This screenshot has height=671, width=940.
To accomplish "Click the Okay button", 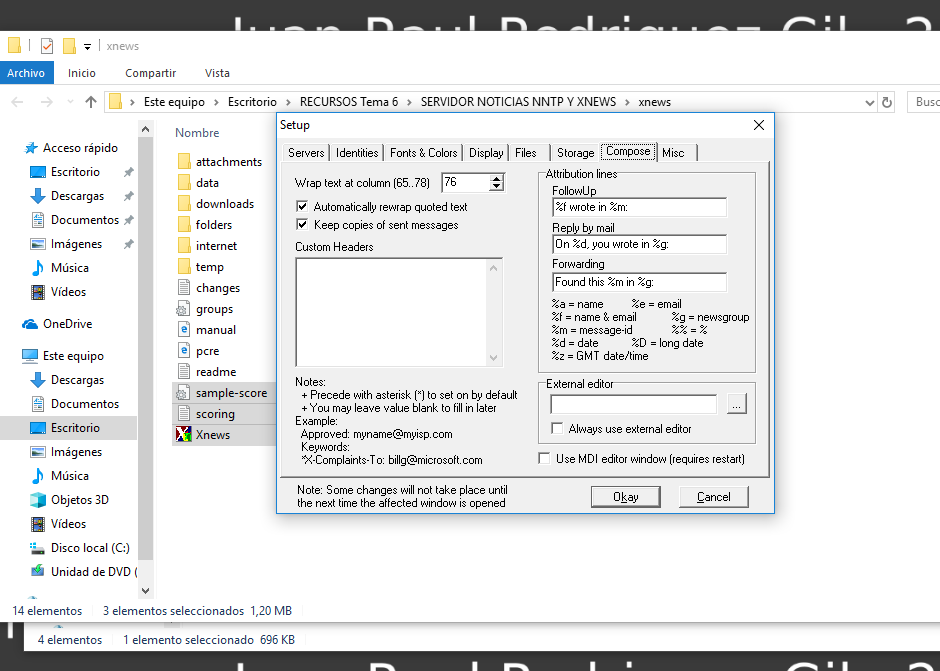I will [x=625, y=497].
